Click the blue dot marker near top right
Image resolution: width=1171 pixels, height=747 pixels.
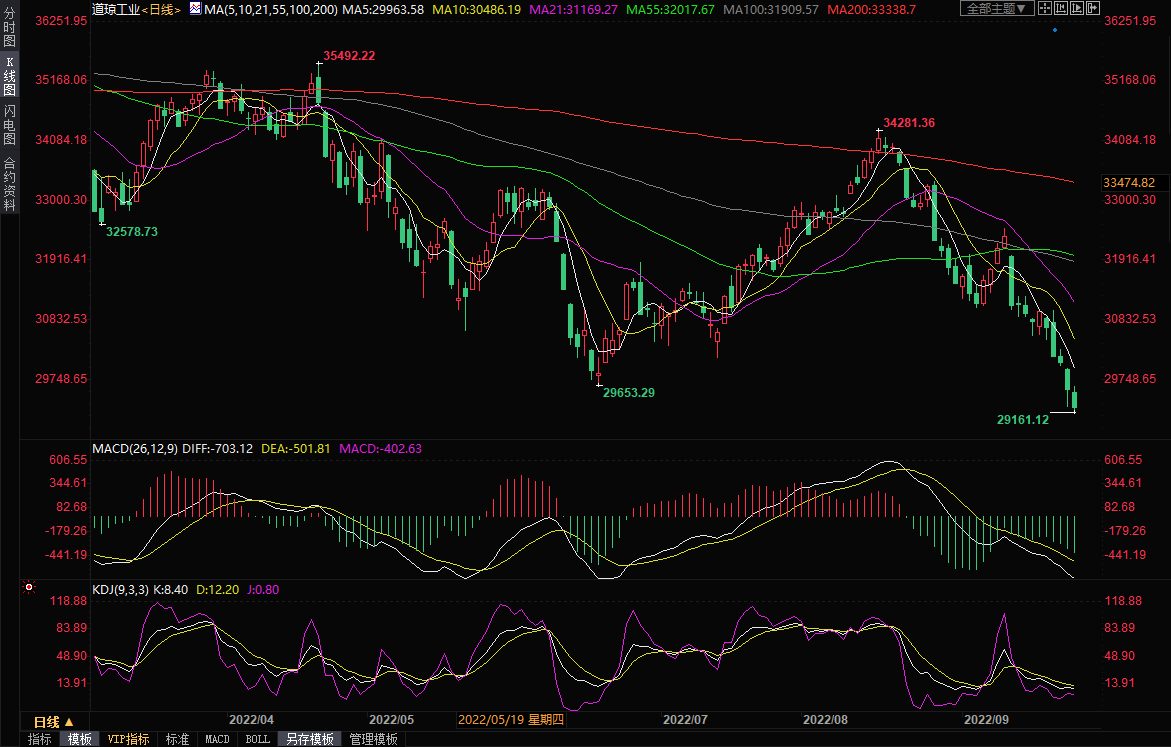1054,30
